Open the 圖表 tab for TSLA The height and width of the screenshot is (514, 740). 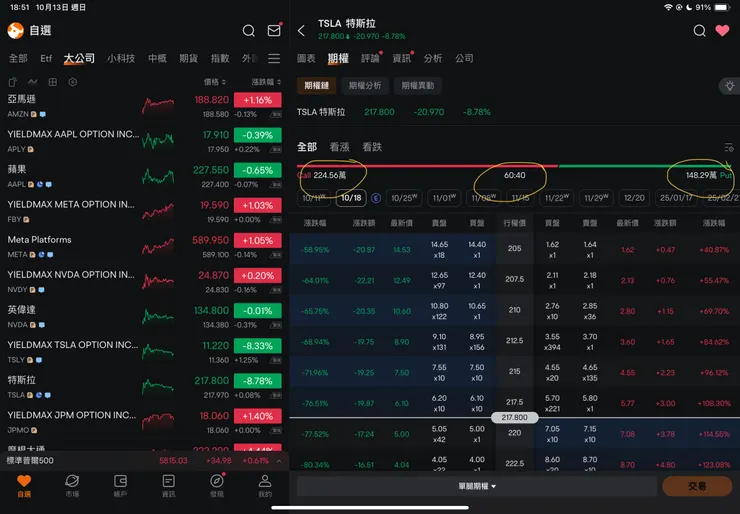[x=306, y=59]
